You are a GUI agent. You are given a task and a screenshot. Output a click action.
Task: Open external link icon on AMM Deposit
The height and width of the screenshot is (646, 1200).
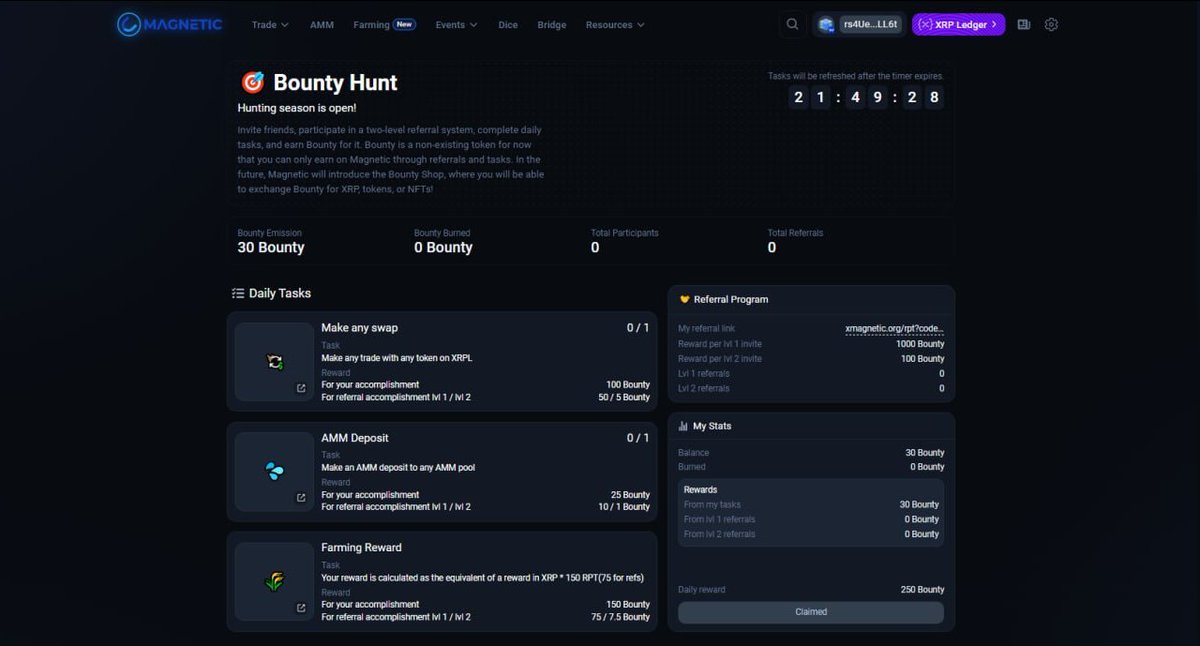301,498
